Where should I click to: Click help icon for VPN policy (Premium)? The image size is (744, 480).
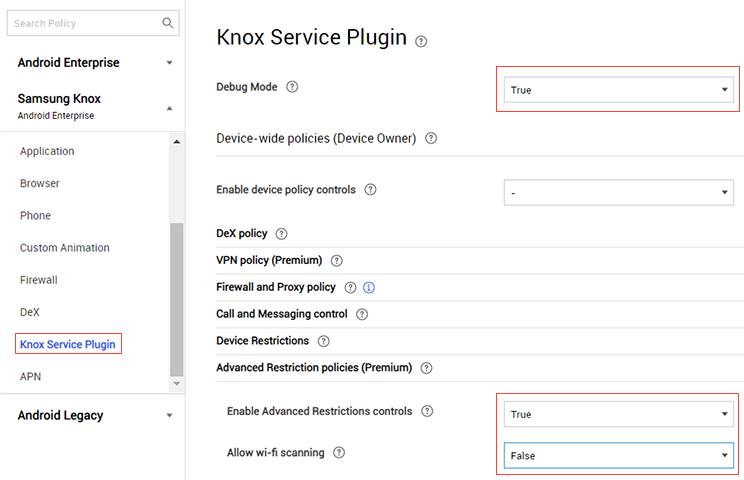[336, 260]
